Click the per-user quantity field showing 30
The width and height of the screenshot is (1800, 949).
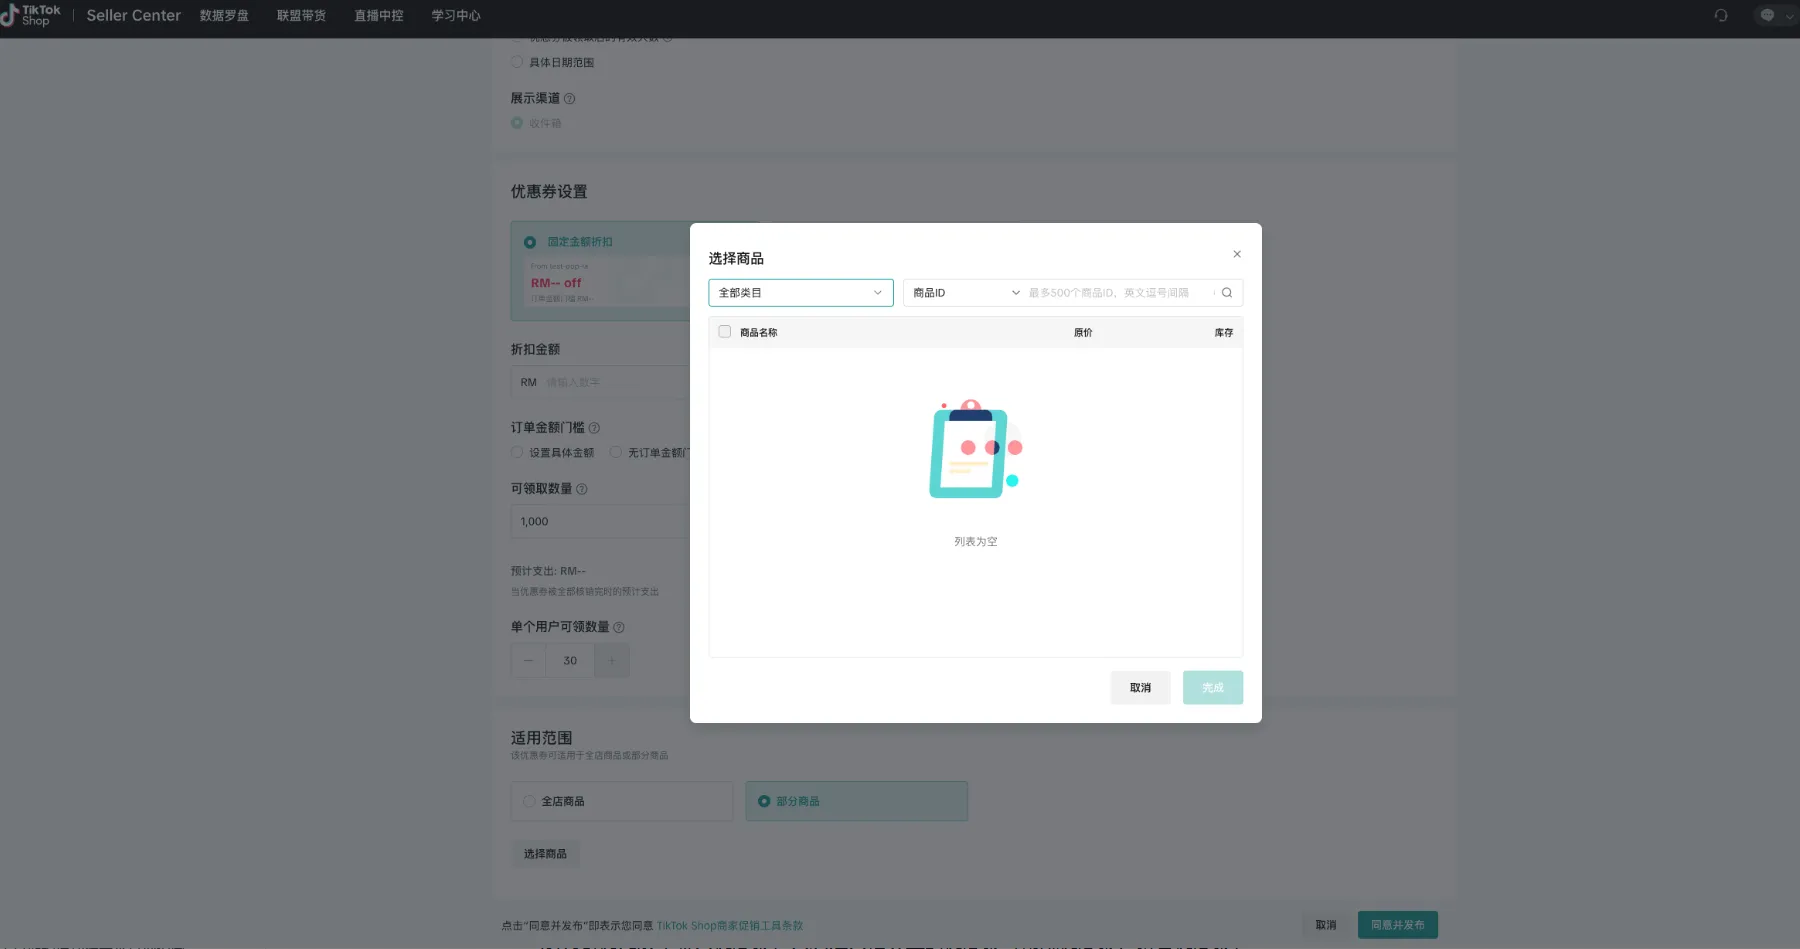pos(570,661)
